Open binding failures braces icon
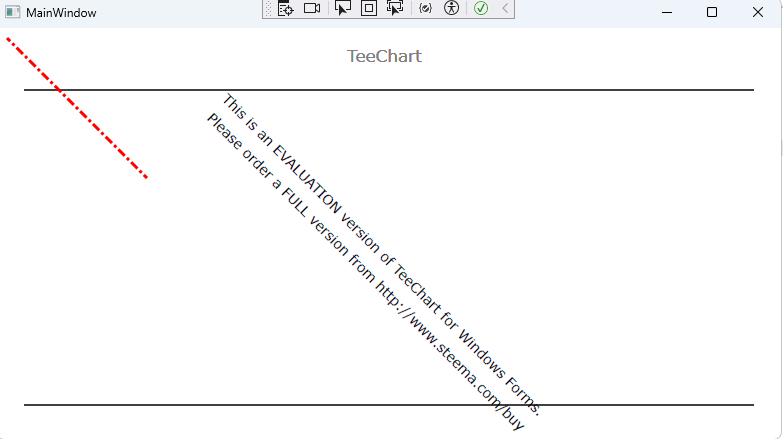Viewport: 783px width, 439px height. click(425, 8)
